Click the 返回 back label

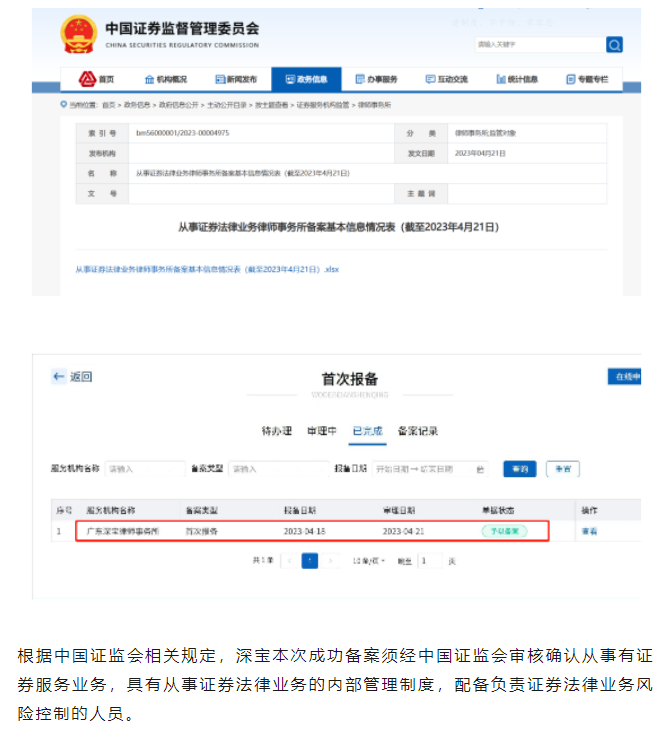pos(81,377)
